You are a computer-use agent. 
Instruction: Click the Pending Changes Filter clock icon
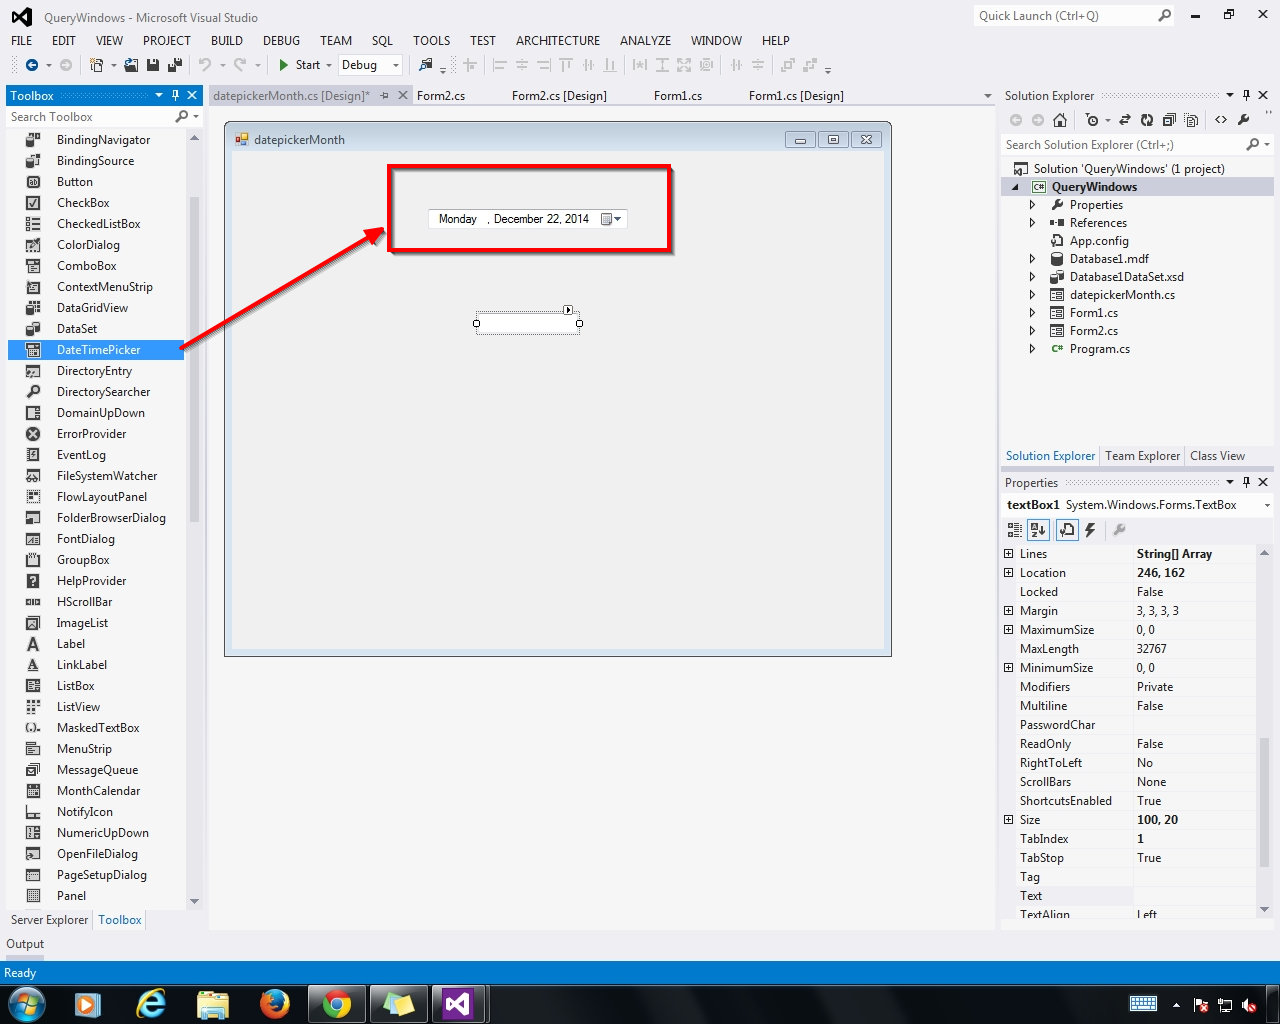coord(1091,120)
